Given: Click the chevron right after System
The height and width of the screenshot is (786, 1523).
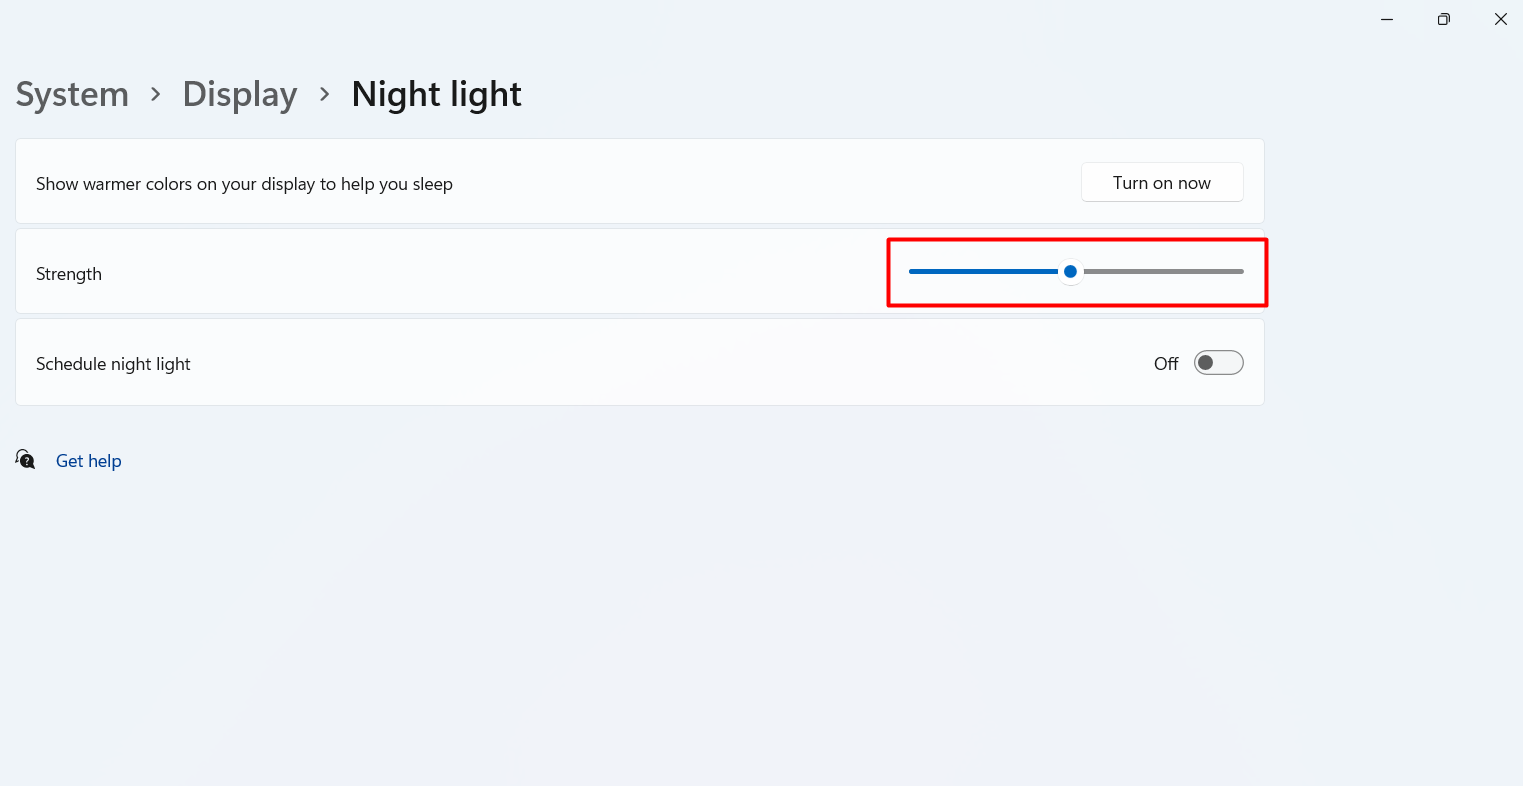Looking at the screenshot, I should [x=156, y=94].
